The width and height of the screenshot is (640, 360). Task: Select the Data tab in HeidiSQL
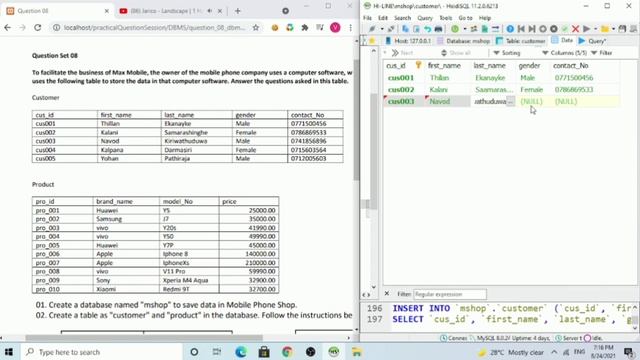(562, 40)
